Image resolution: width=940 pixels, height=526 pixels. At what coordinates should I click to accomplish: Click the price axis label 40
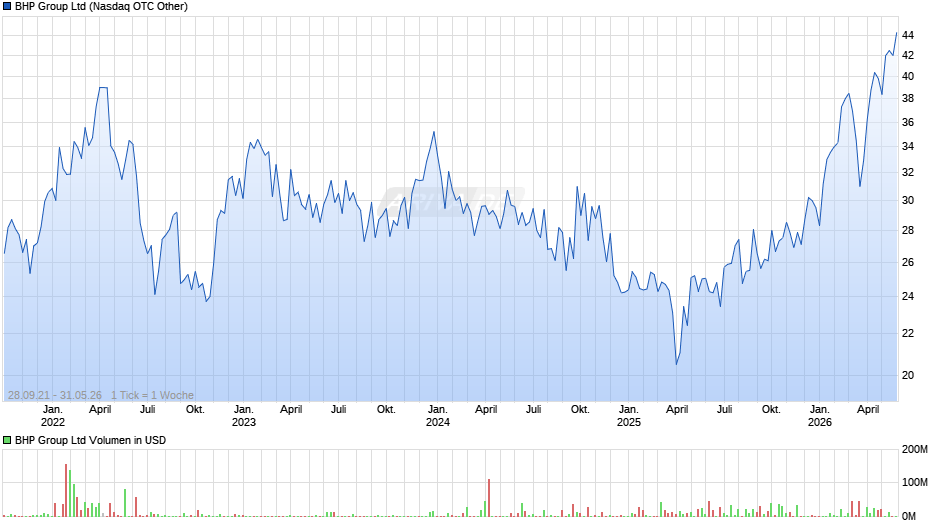[x=908, y=76]
